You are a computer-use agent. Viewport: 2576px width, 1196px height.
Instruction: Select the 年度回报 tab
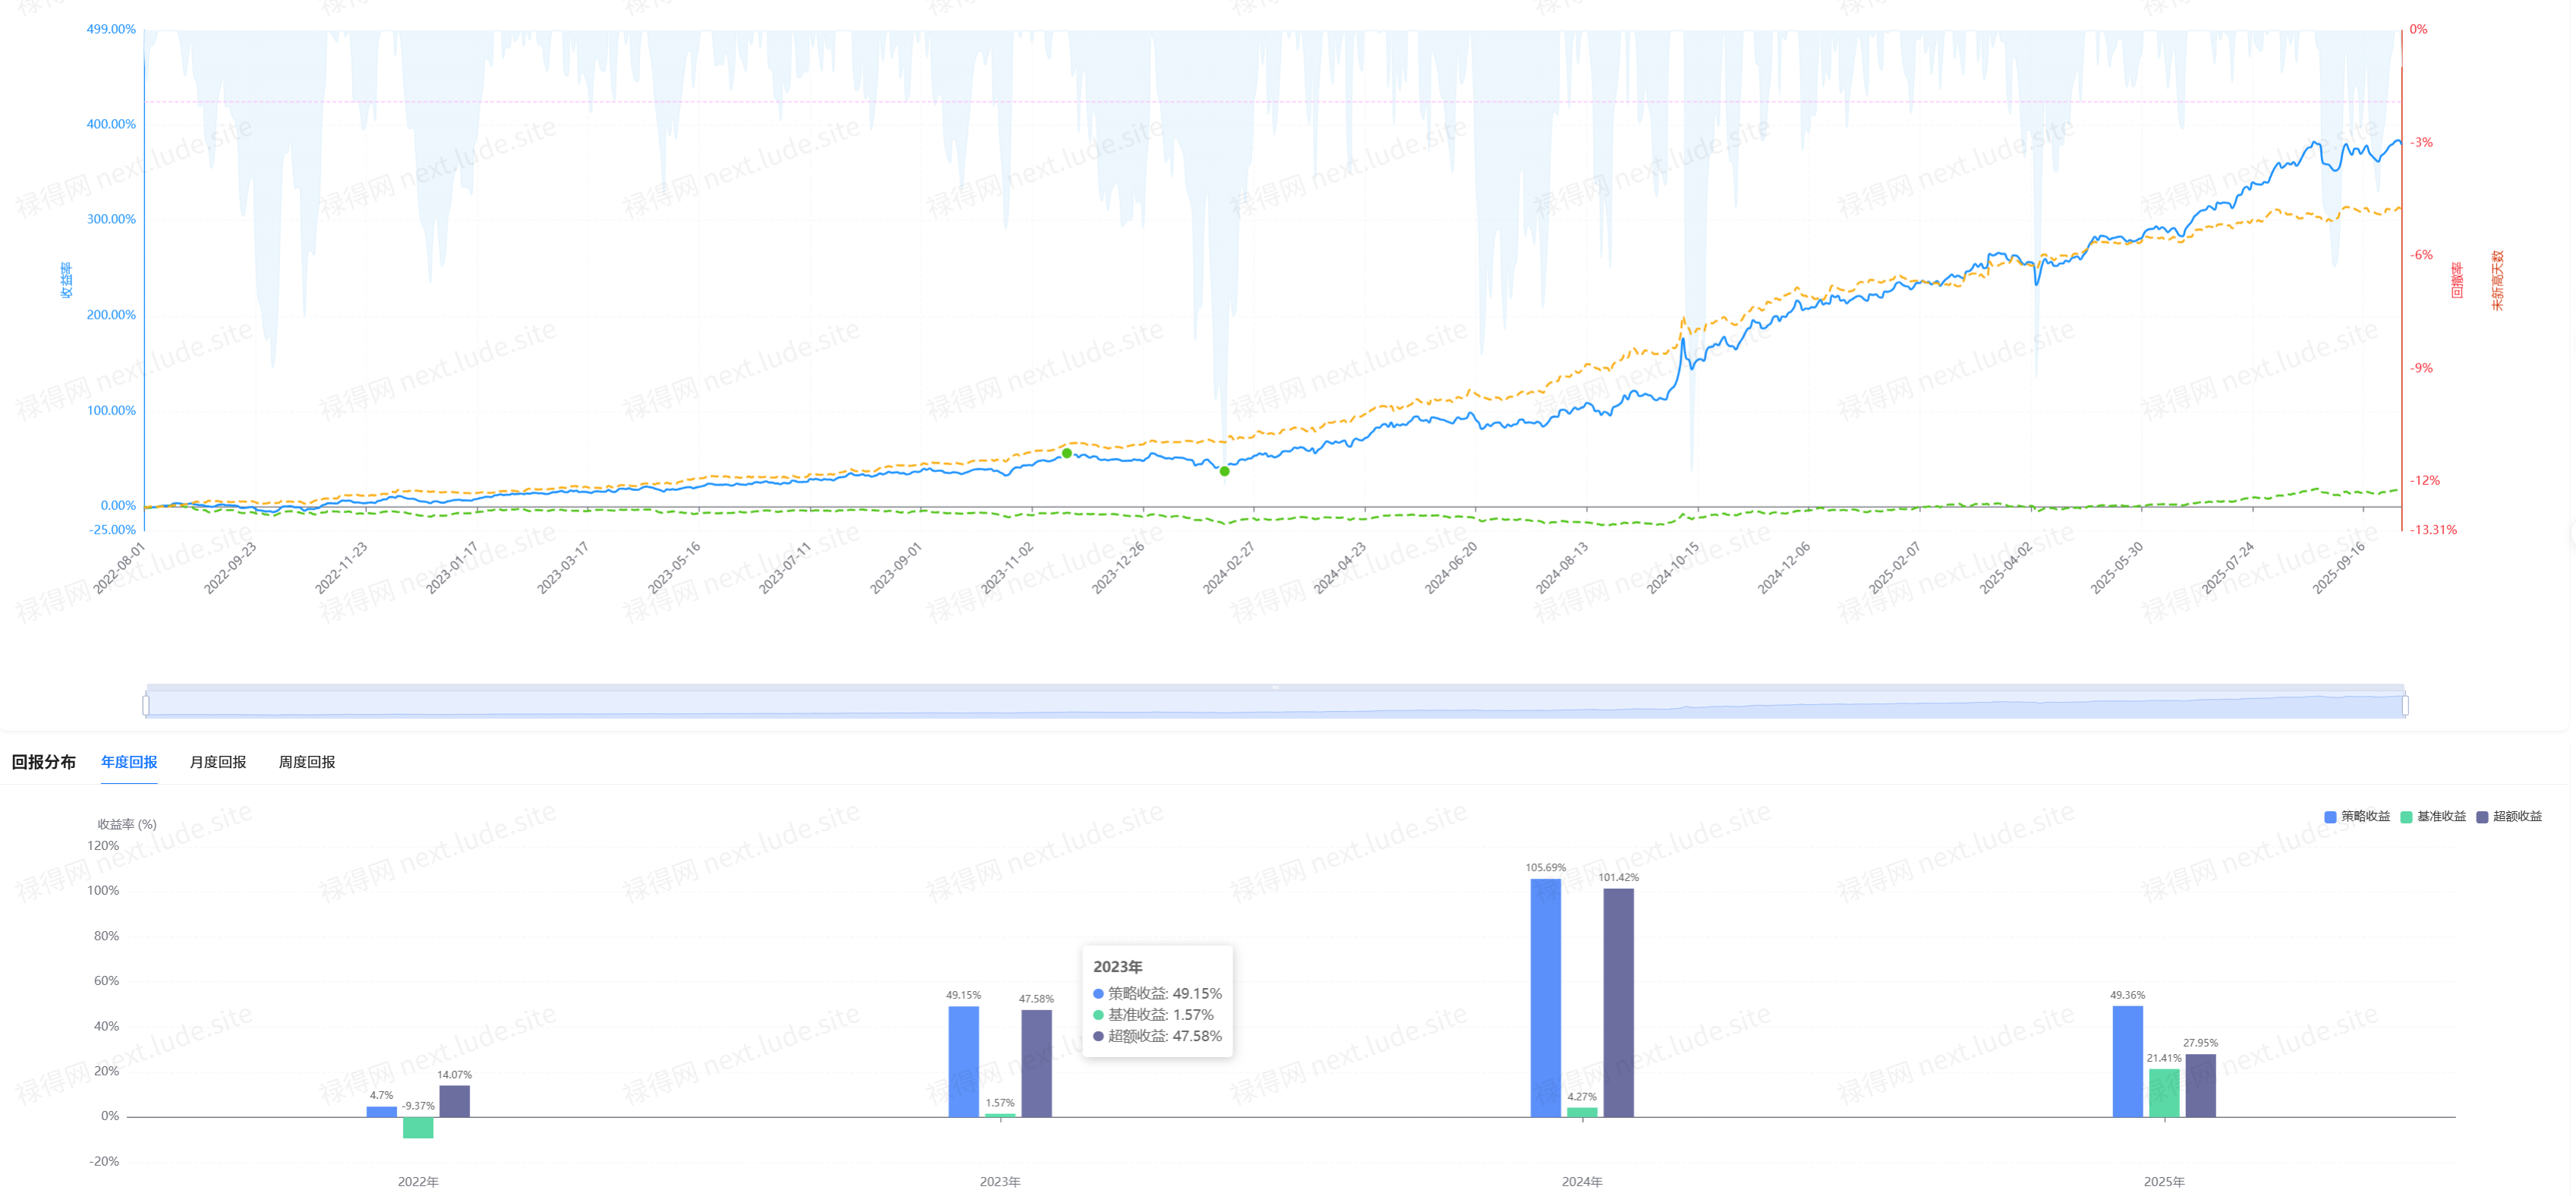(129, 762)
